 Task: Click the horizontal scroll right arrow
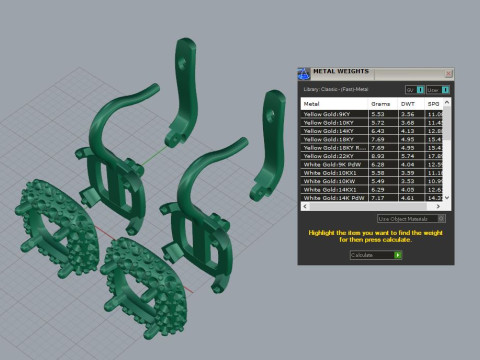(x=438, y=206)
